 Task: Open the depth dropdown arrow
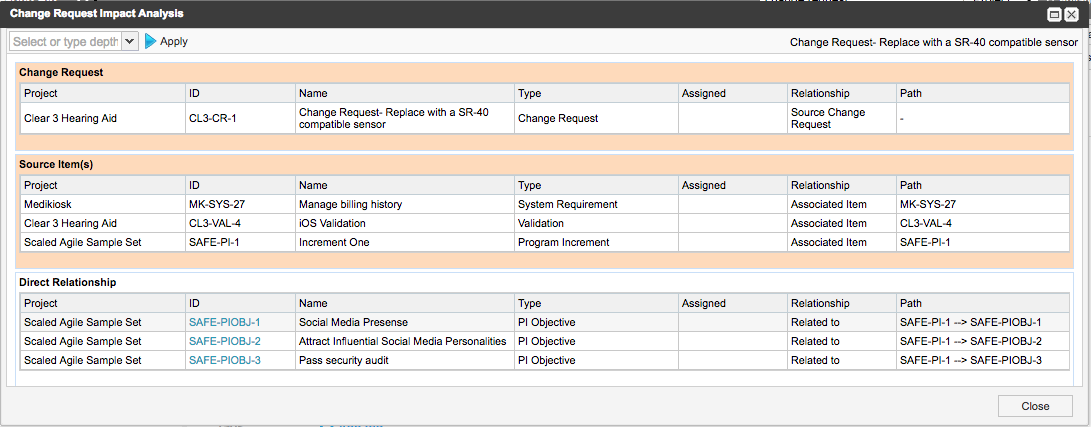(129, 41)
